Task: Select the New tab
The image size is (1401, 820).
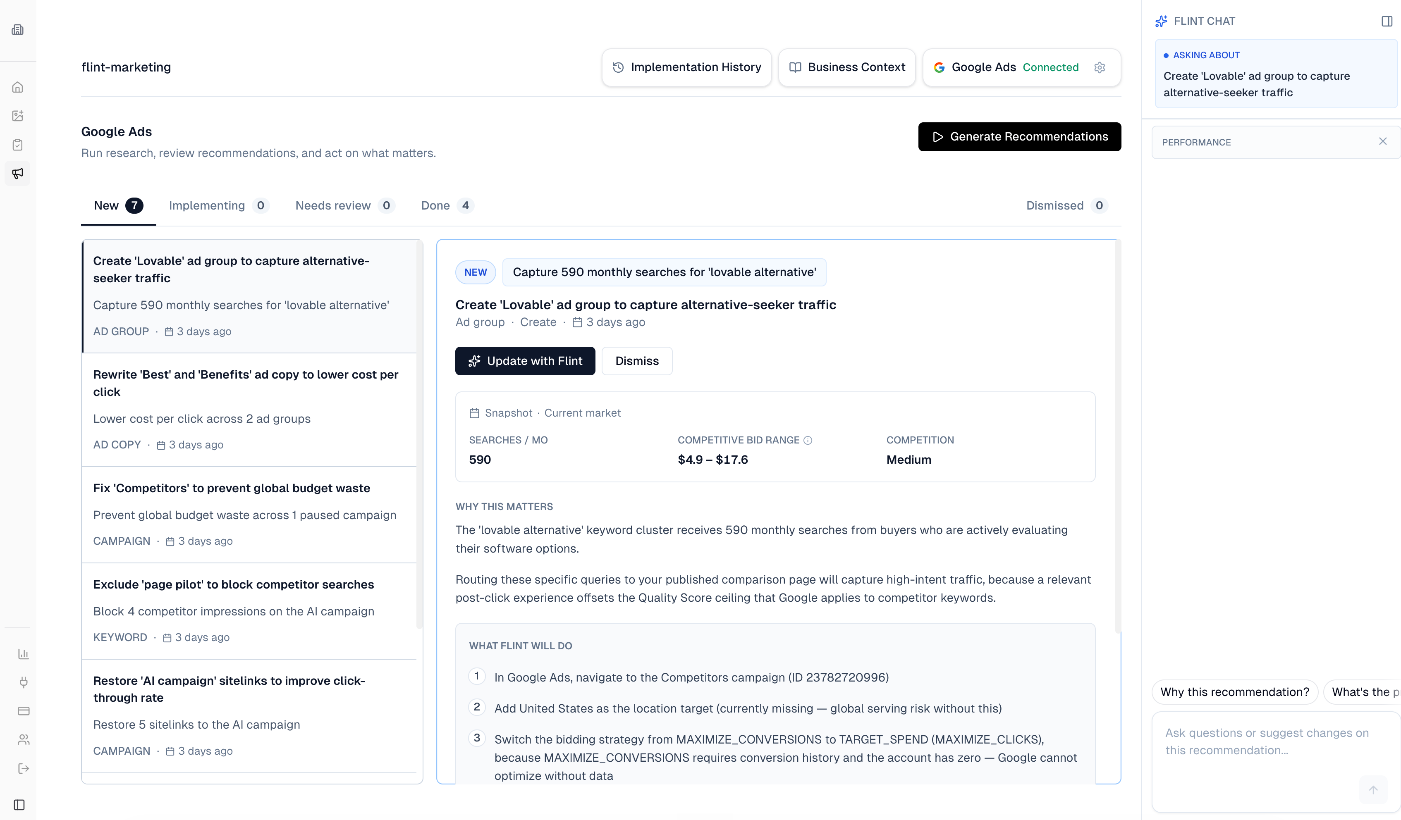Action: click(x=118, y=206)
